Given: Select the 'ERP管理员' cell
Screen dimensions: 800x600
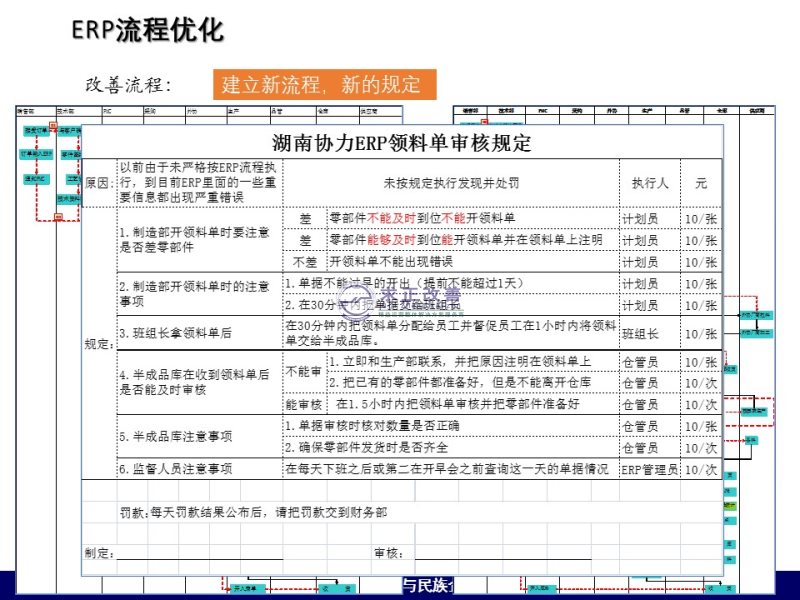Looking at the screenshot, I should pos(648,469).
